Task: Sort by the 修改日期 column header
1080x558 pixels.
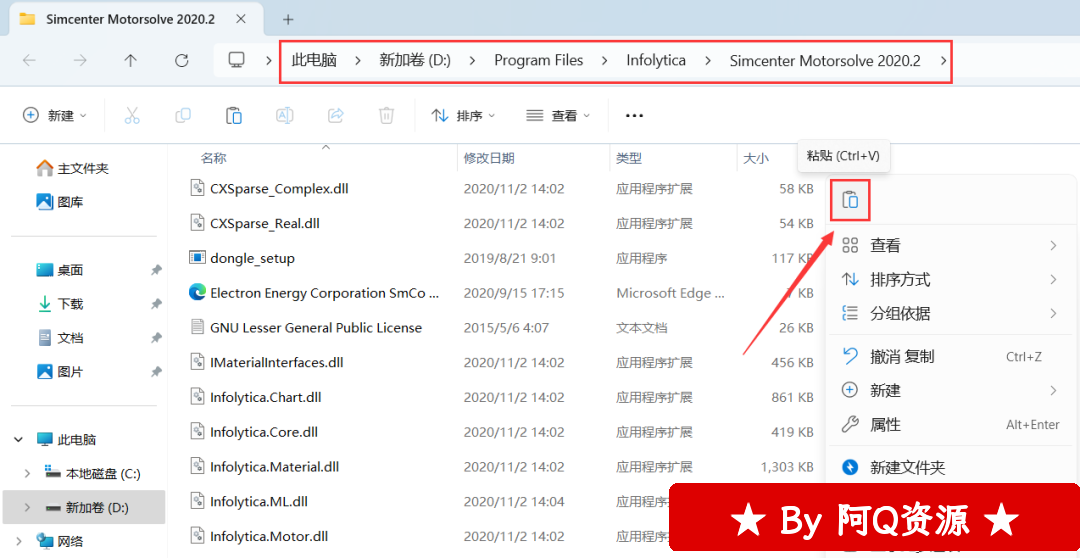Action: click(x=489, y=158)
